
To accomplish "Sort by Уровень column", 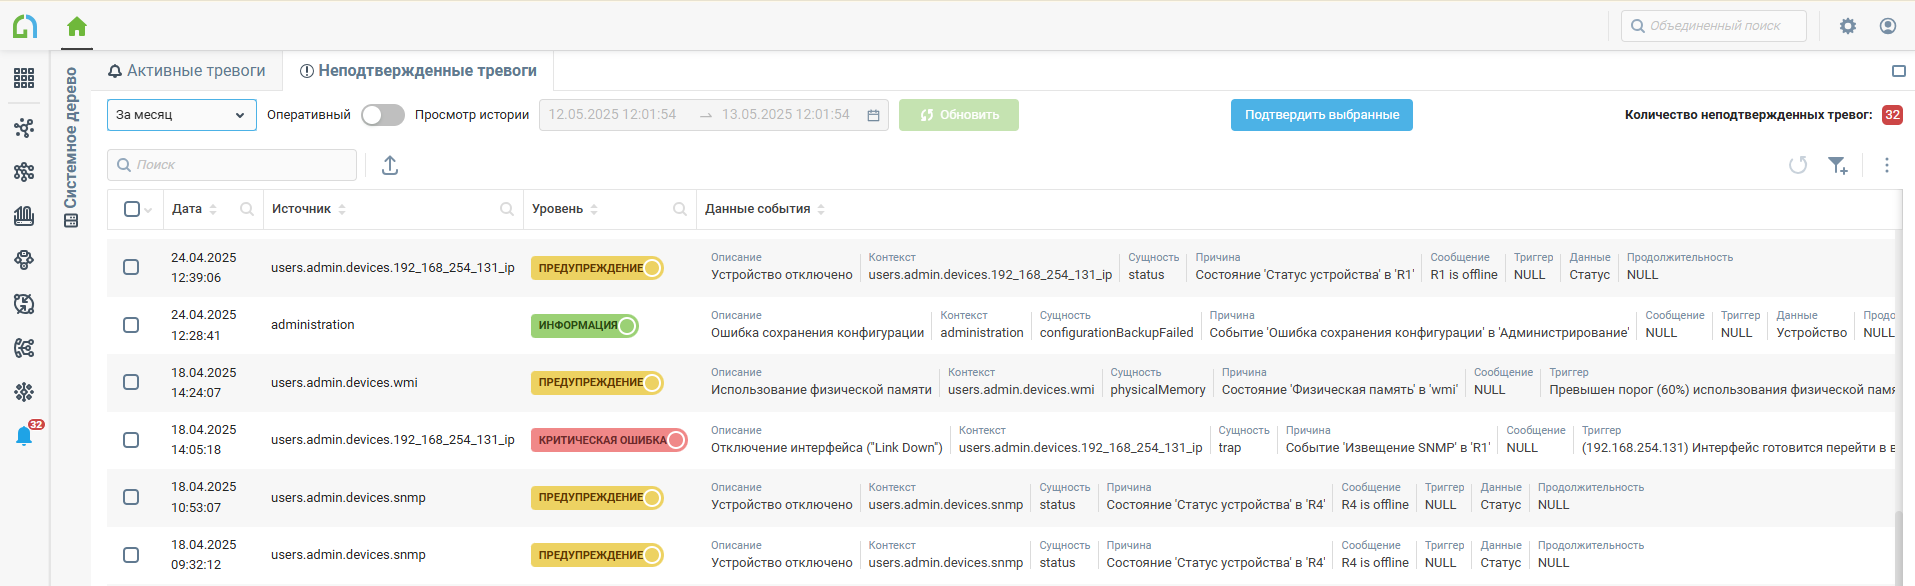I will (x=594, y=209).
